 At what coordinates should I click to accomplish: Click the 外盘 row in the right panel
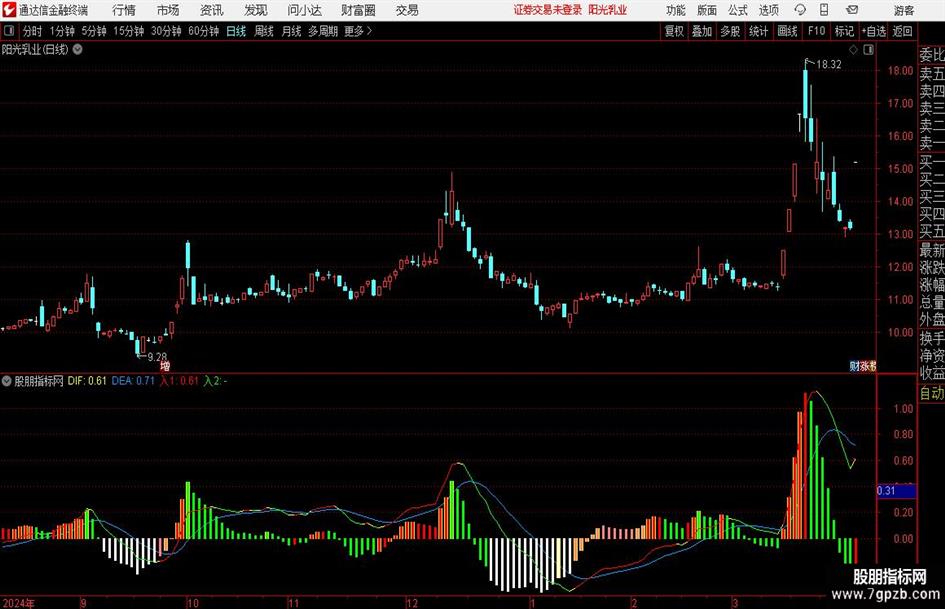(x=932, y=320)
